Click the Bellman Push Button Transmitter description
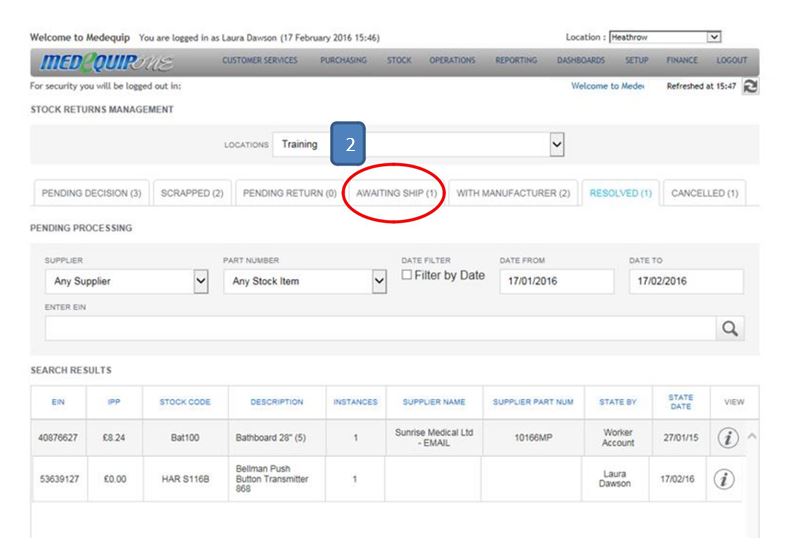The image size is (786, 550). pyautogui.click(x=272, y=479)
